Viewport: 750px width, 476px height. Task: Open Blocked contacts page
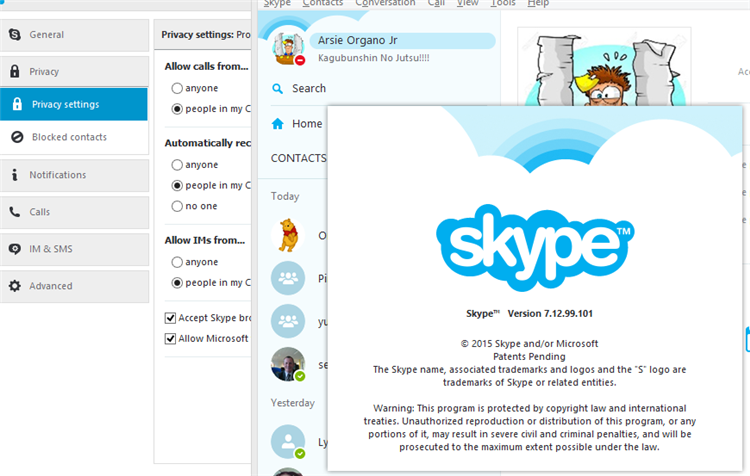[74, 137]
